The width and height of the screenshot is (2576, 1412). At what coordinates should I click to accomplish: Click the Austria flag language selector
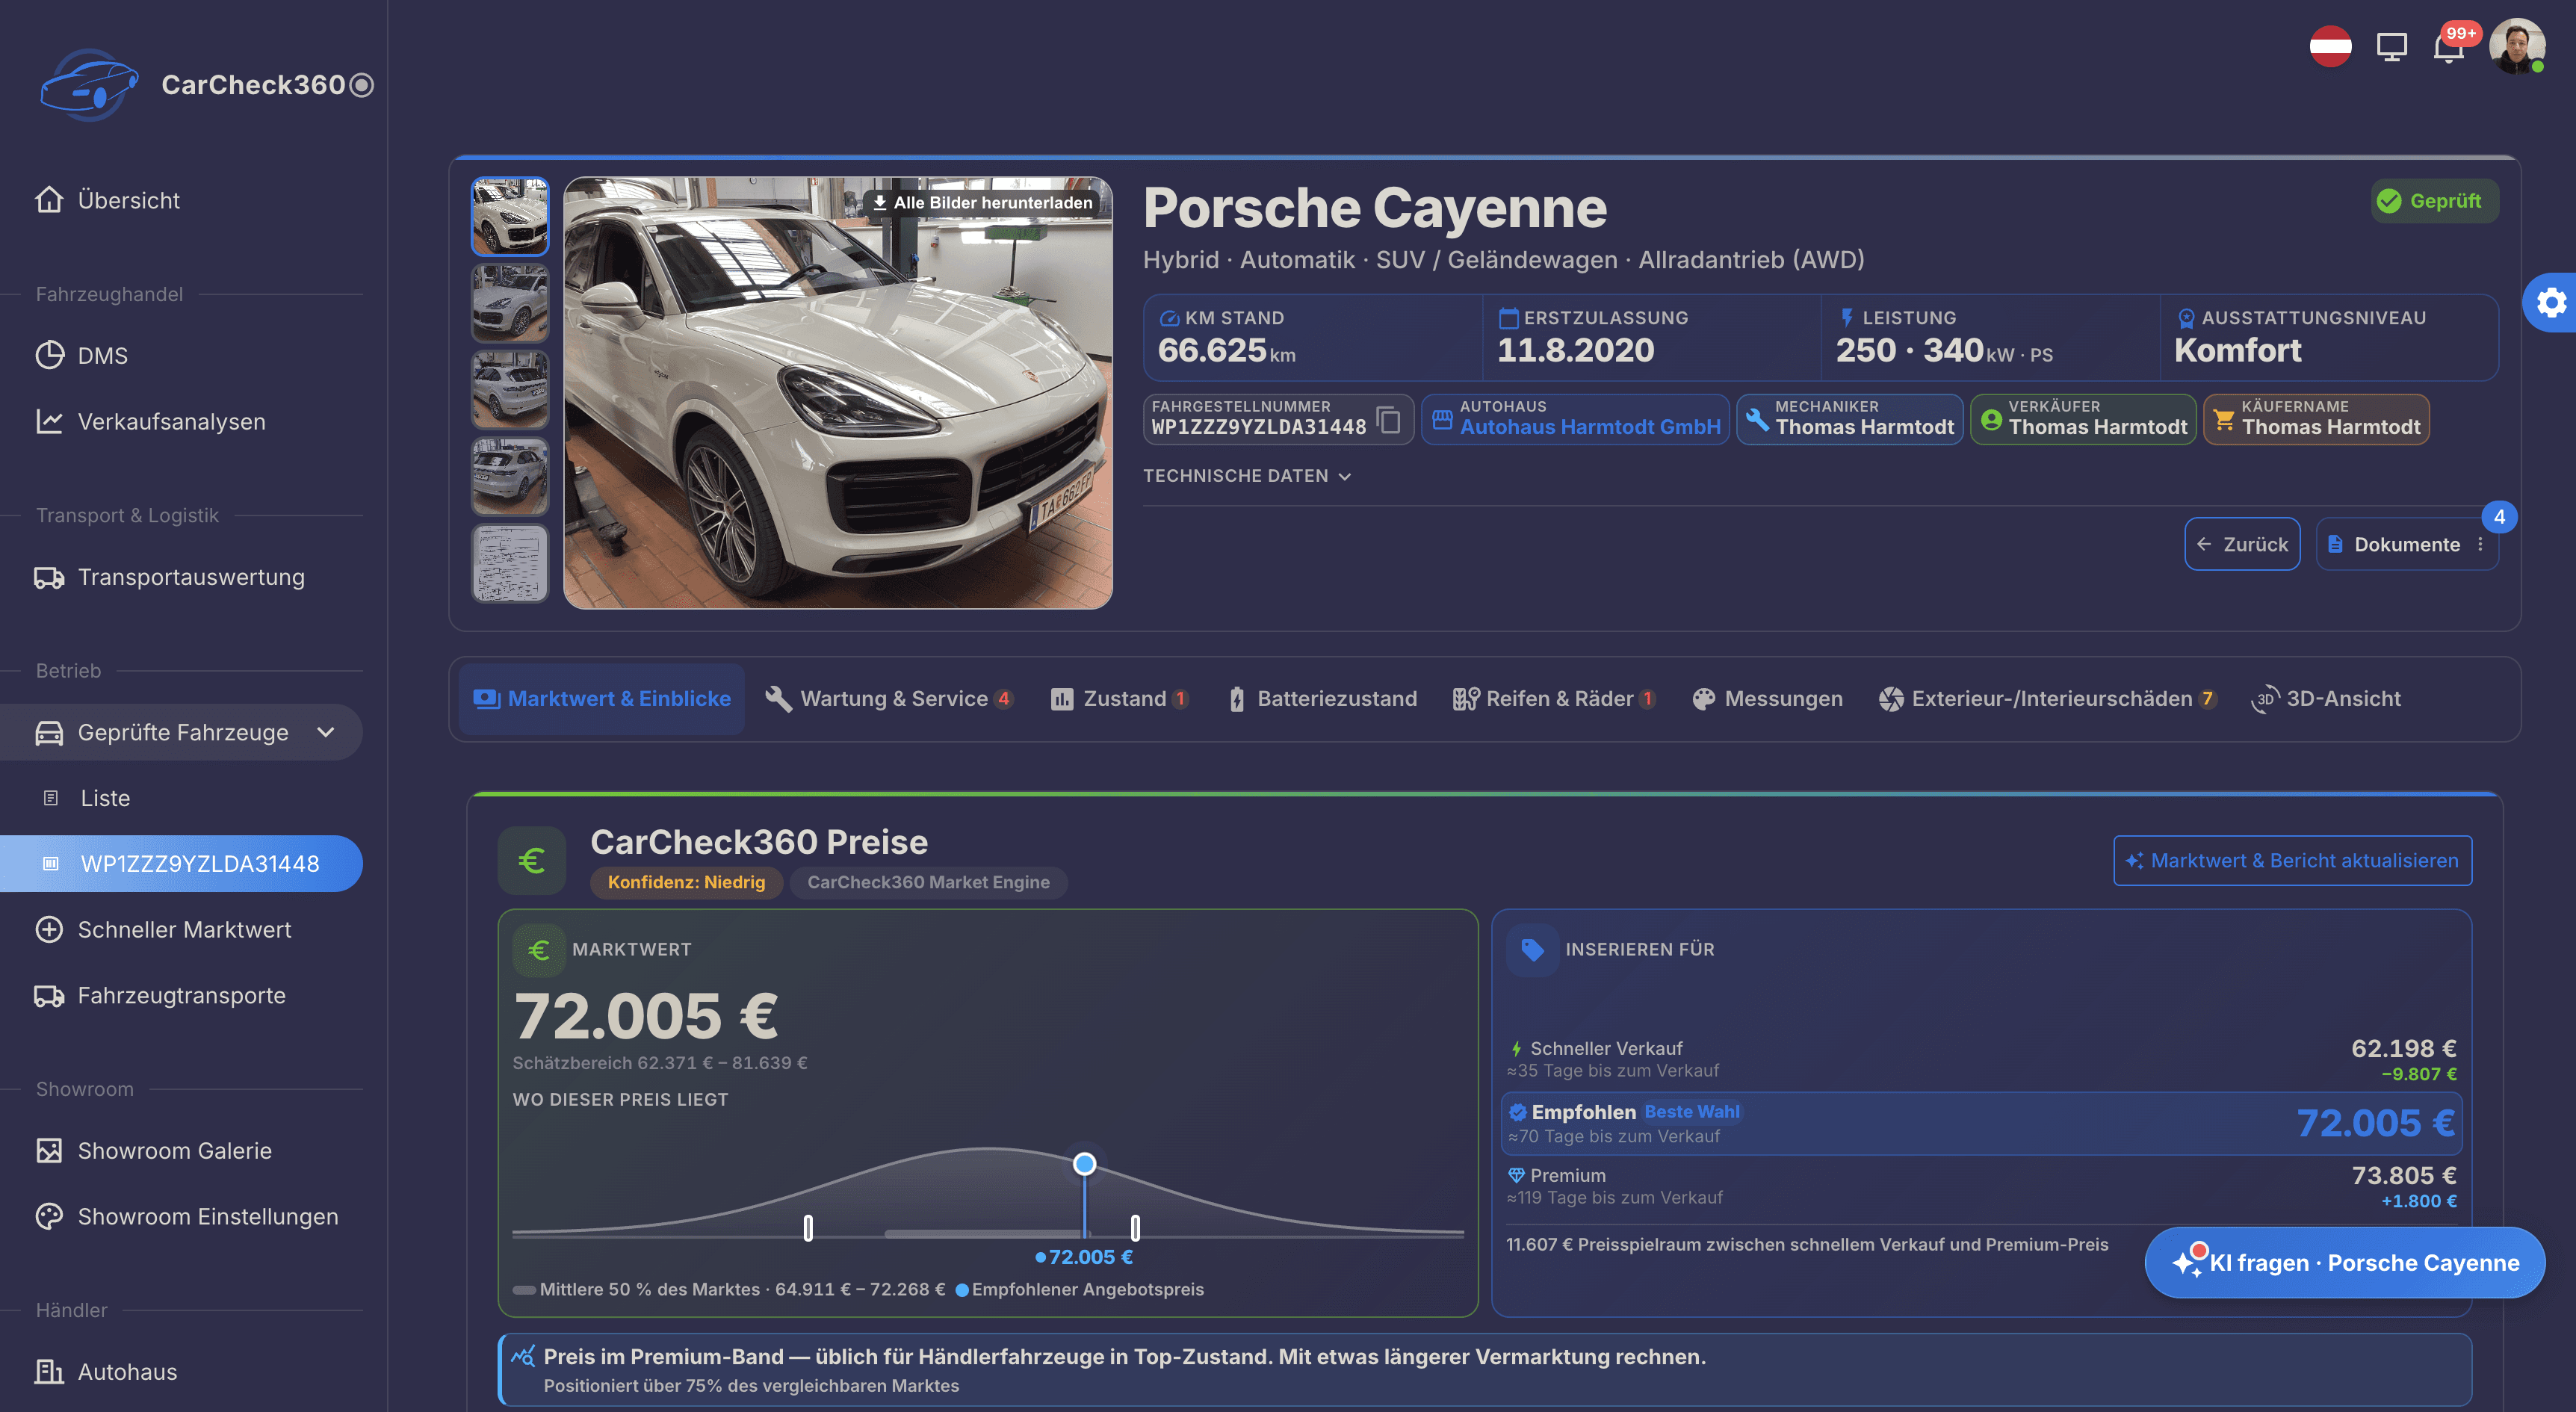pos(2330,47)
